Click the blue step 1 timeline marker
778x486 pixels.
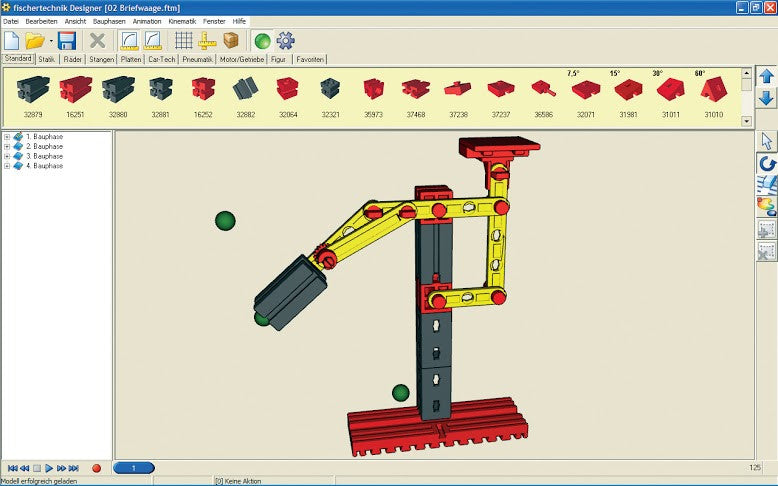[x=134, y=468]
